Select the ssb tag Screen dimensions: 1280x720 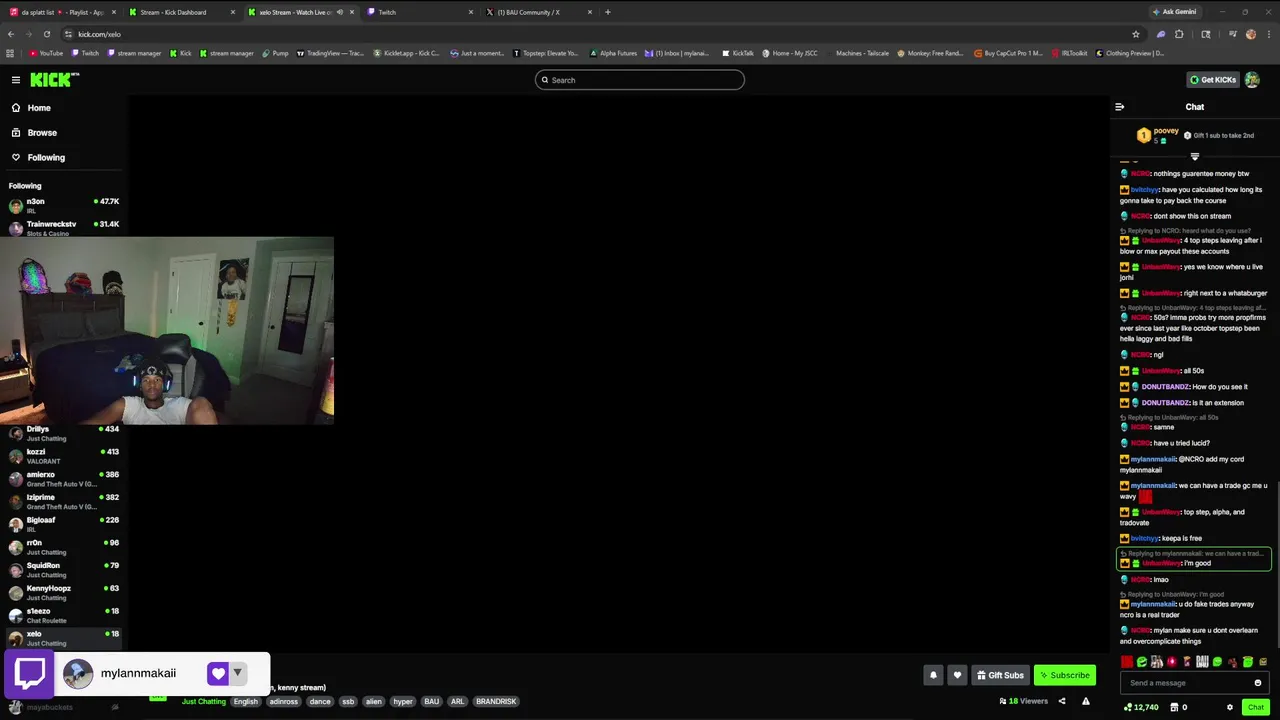tap(348, 702)
